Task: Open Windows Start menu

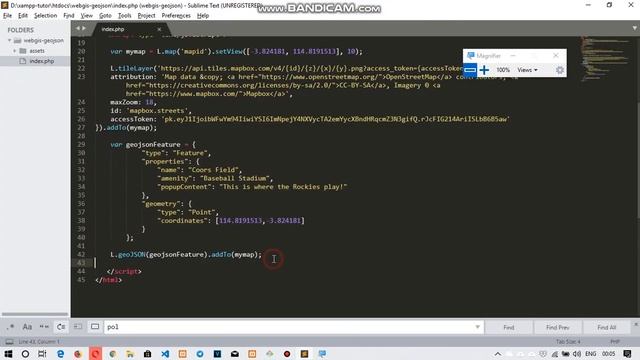Action: pos(8,353)
